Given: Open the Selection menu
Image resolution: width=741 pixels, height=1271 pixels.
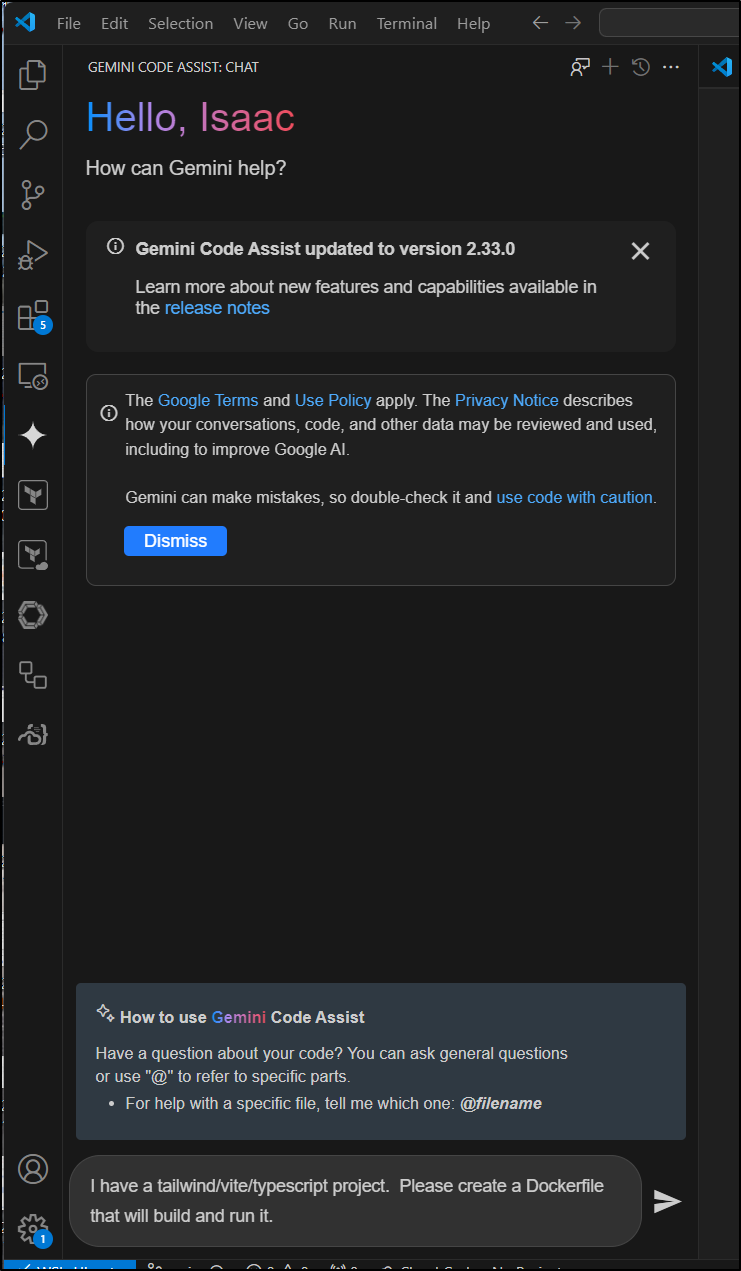Looking at the screenshot, I should click(180, 23).
